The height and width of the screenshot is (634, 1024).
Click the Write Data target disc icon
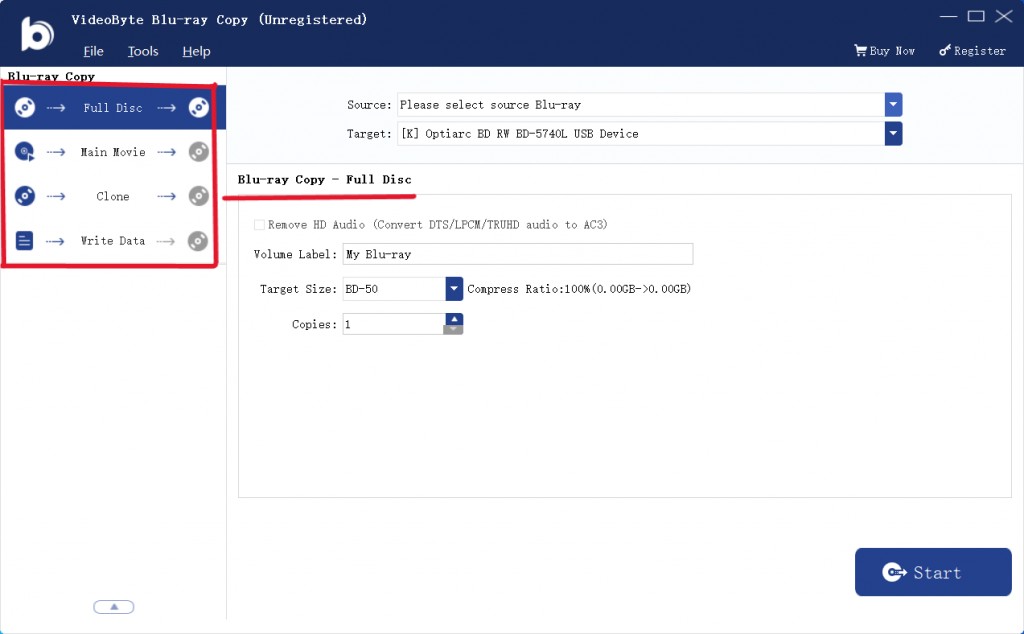[x=198, y=241]
